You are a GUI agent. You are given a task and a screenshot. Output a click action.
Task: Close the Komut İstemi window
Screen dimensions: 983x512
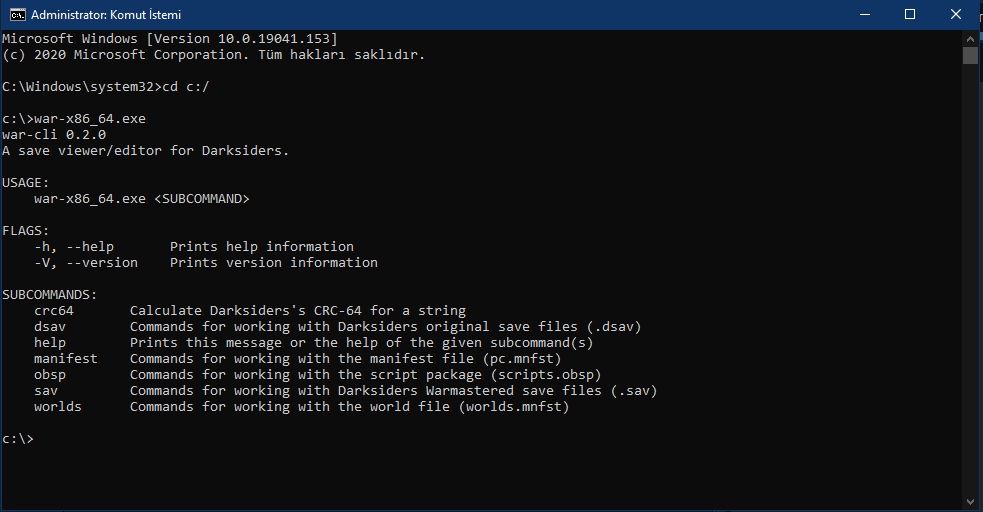(x=956, y=15)
